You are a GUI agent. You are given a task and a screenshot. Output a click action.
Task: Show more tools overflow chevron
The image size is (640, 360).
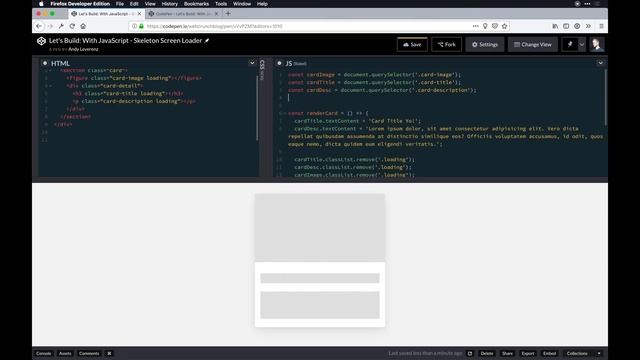point(588,26)
